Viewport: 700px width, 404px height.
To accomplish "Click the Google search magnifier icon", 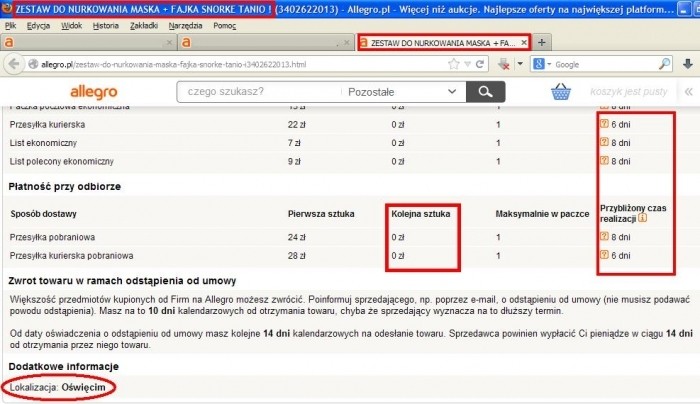I will [x=664, y=64].
